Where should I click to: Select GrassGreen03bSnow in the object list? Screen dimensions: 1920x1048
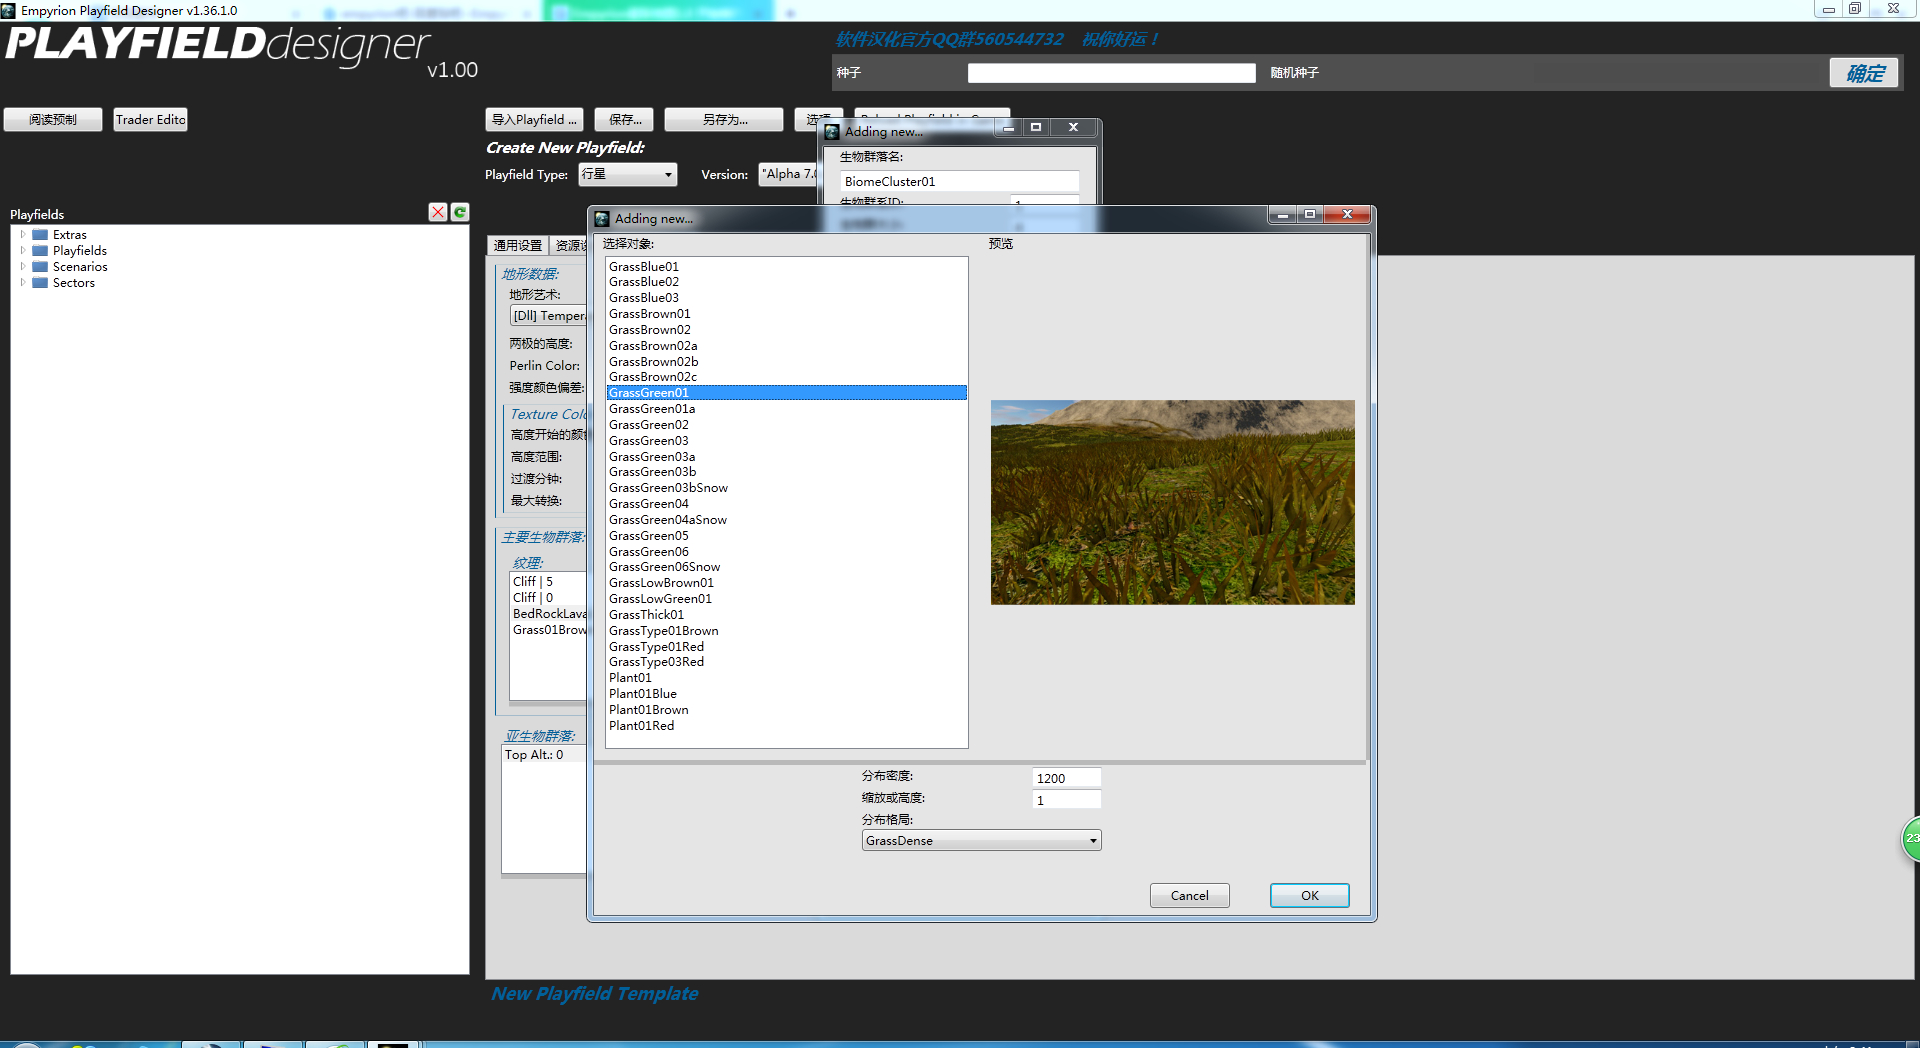click(x=786, y=488)
